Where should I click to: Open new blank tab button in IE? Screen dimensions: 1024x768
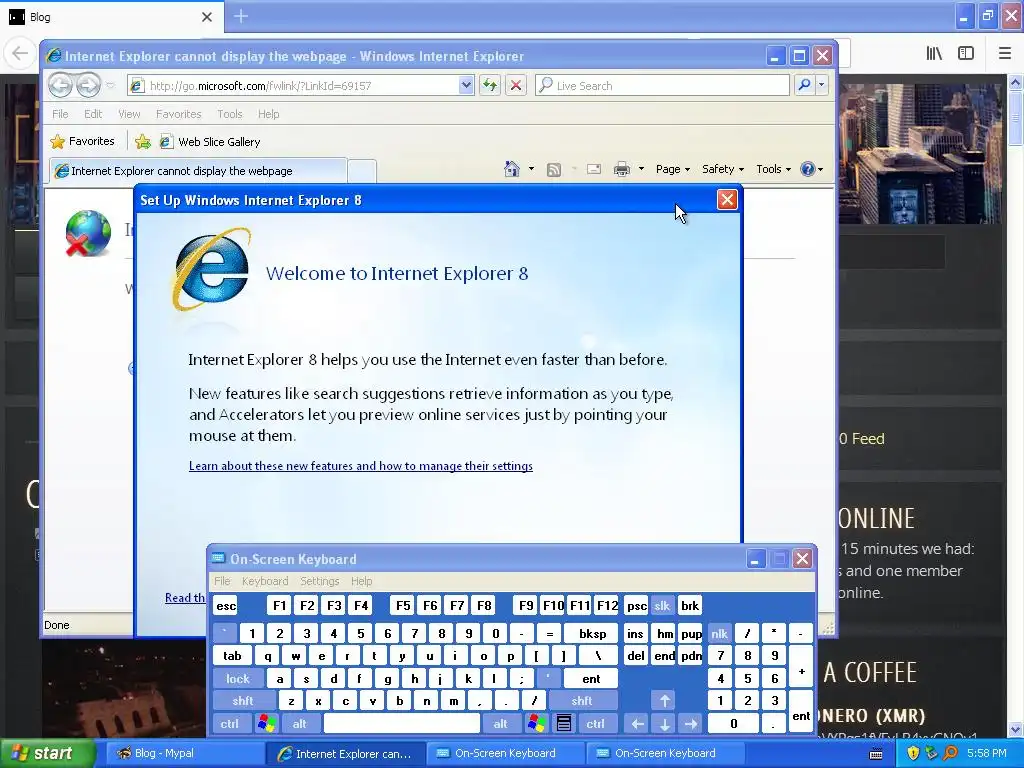point(362,171)
